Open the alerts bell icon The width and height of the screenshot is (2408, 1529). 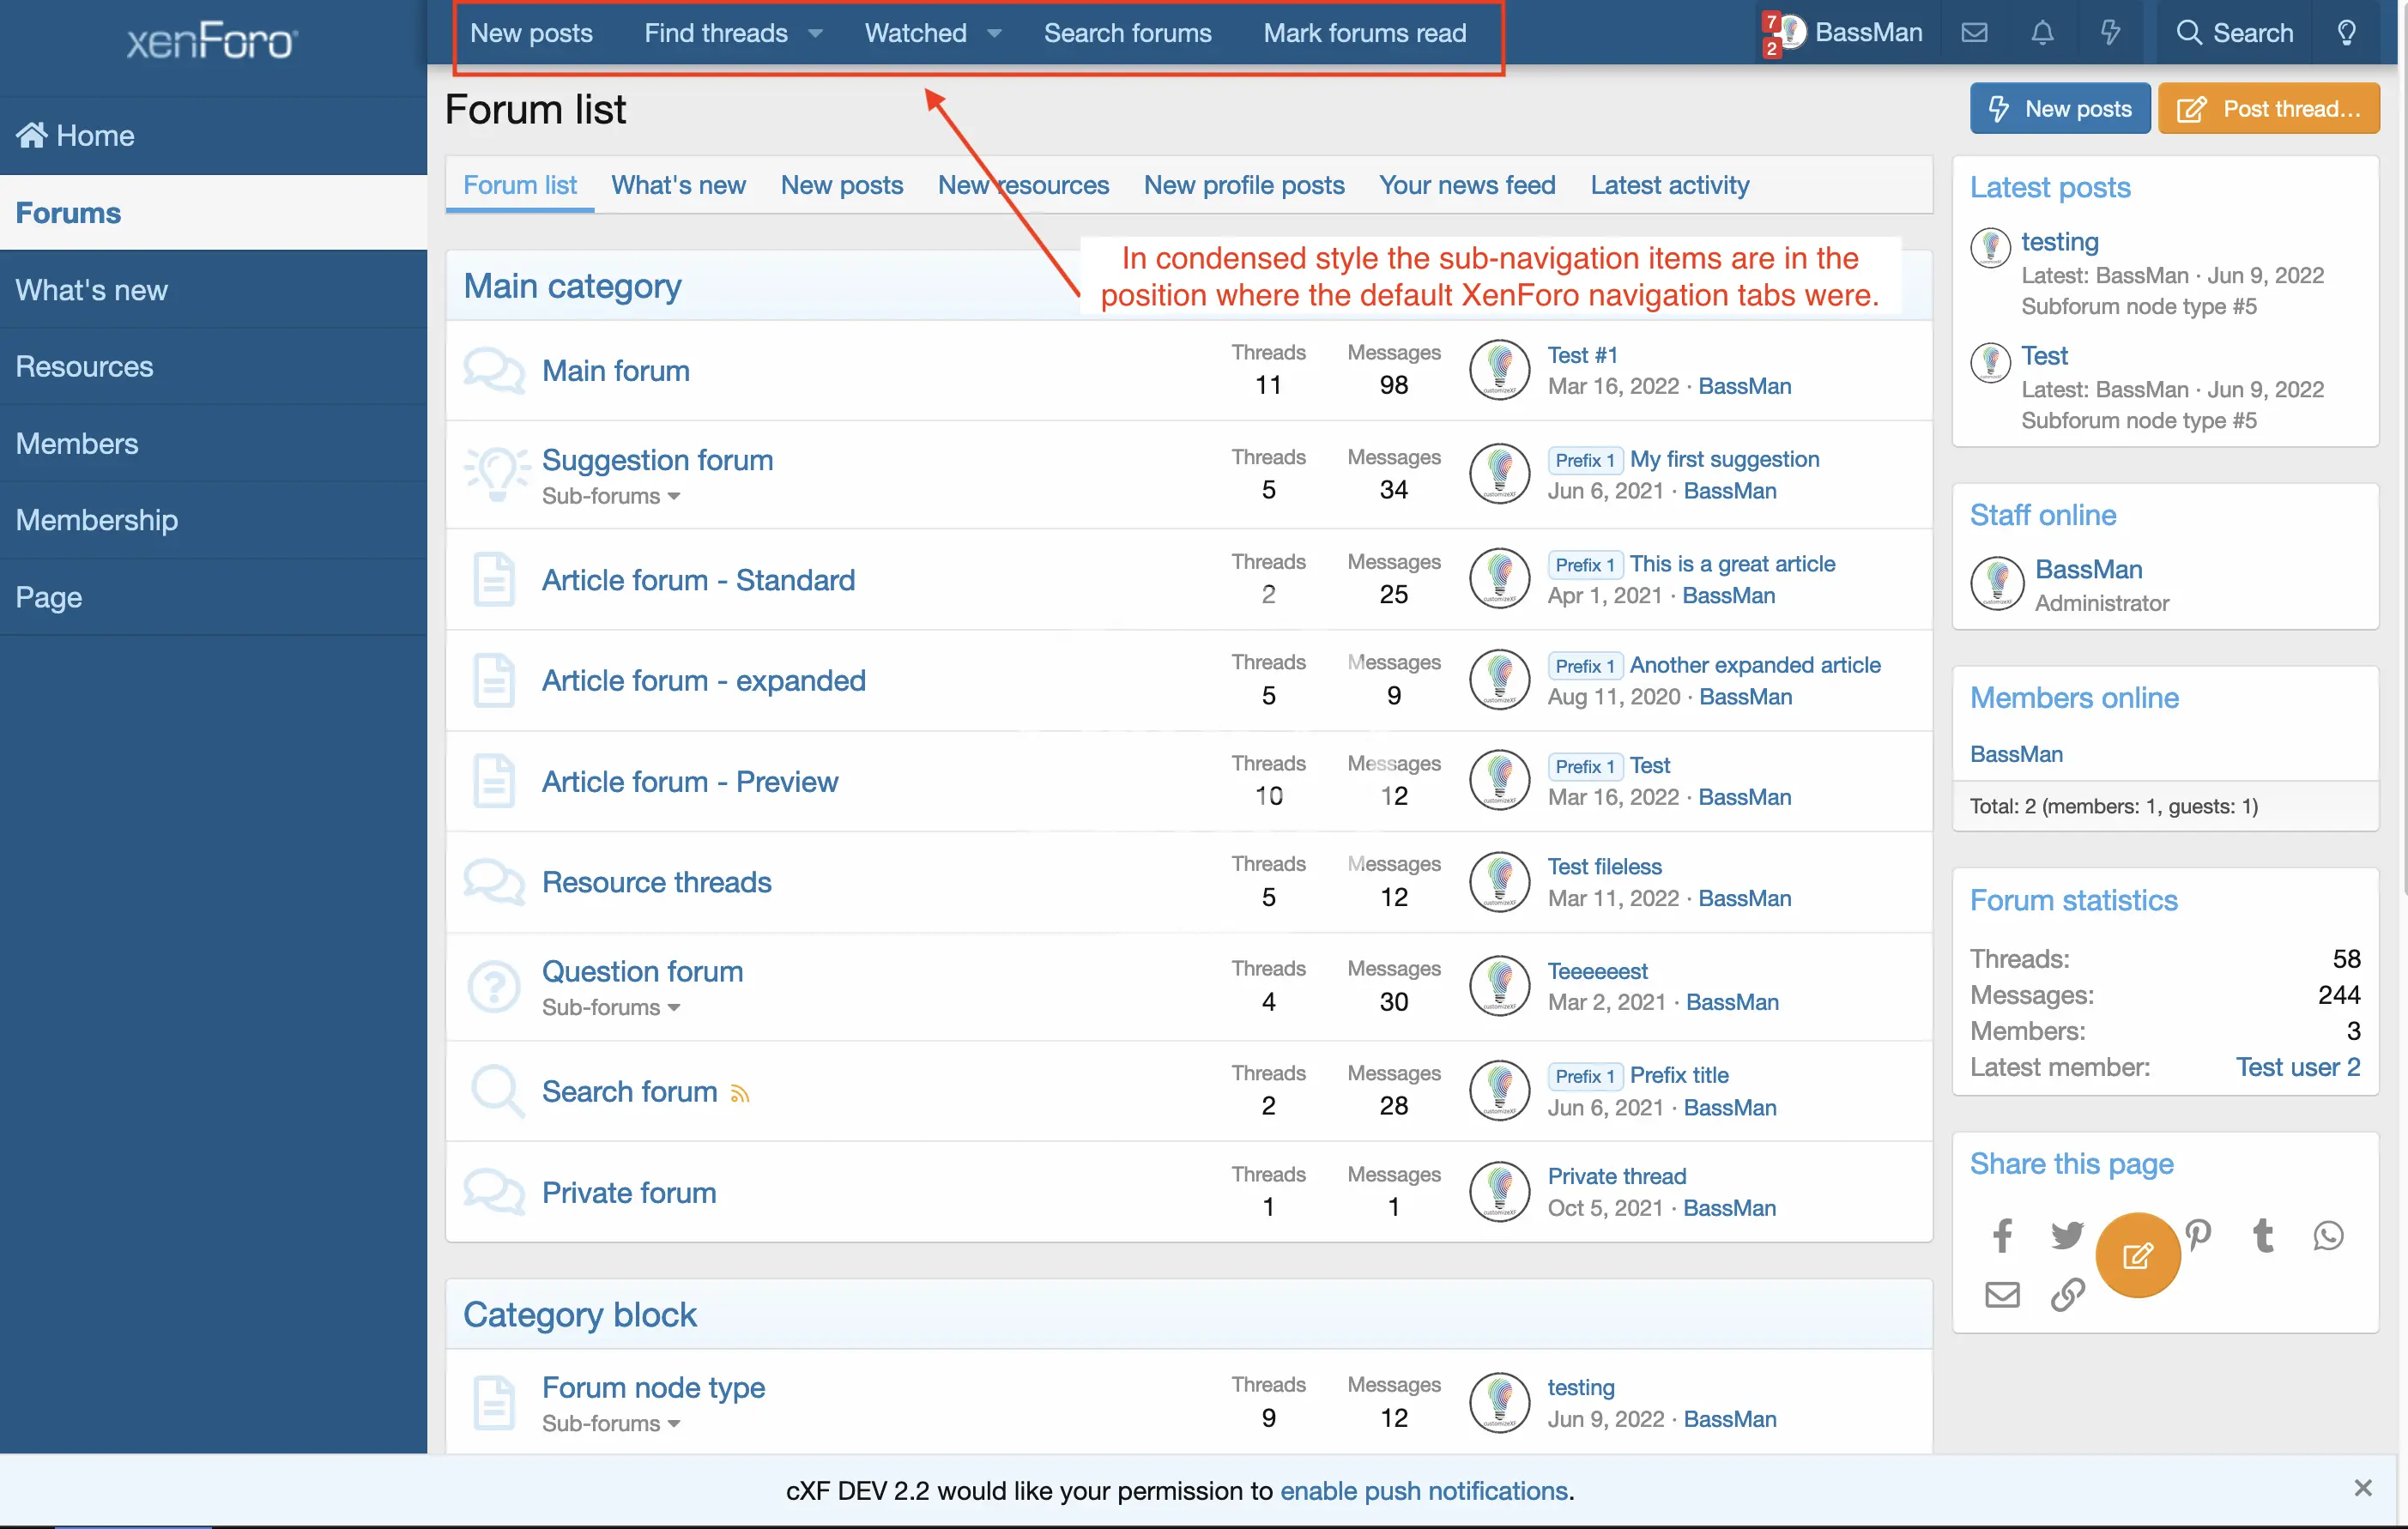coord(2042,33)
